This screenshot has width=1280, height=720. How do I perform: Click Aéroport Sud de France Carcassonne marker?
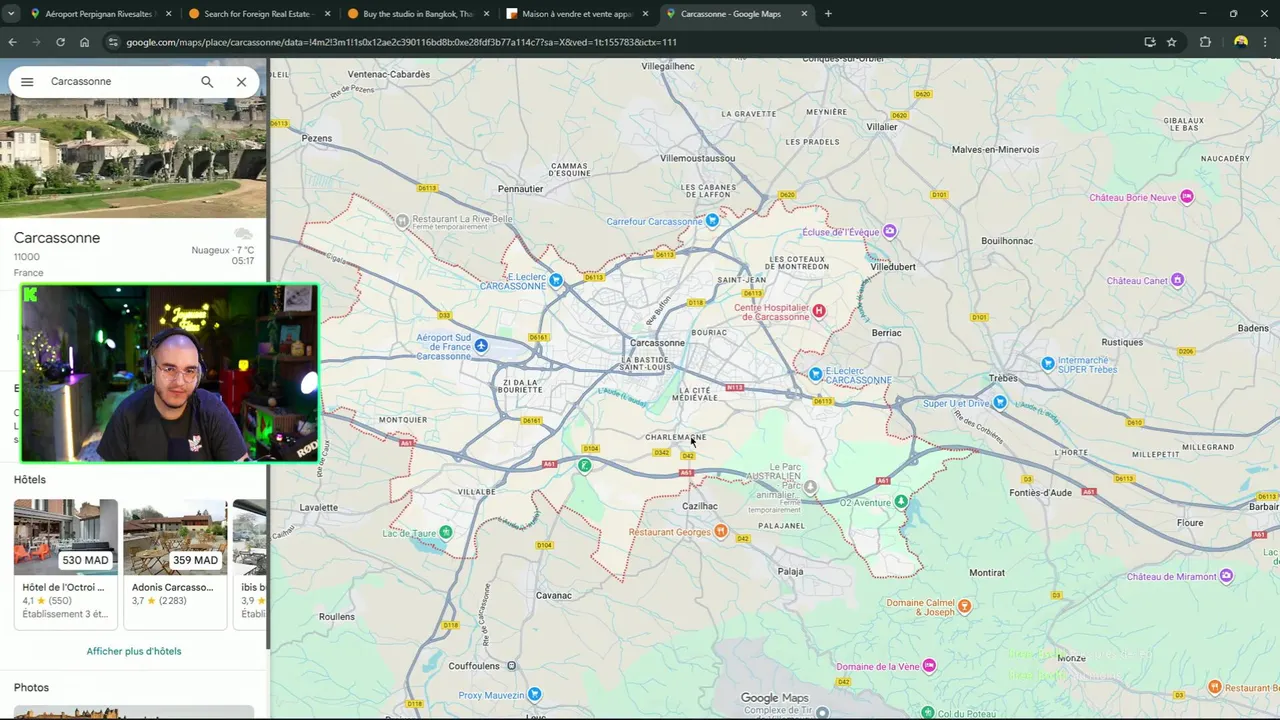[x=481, y=346]
